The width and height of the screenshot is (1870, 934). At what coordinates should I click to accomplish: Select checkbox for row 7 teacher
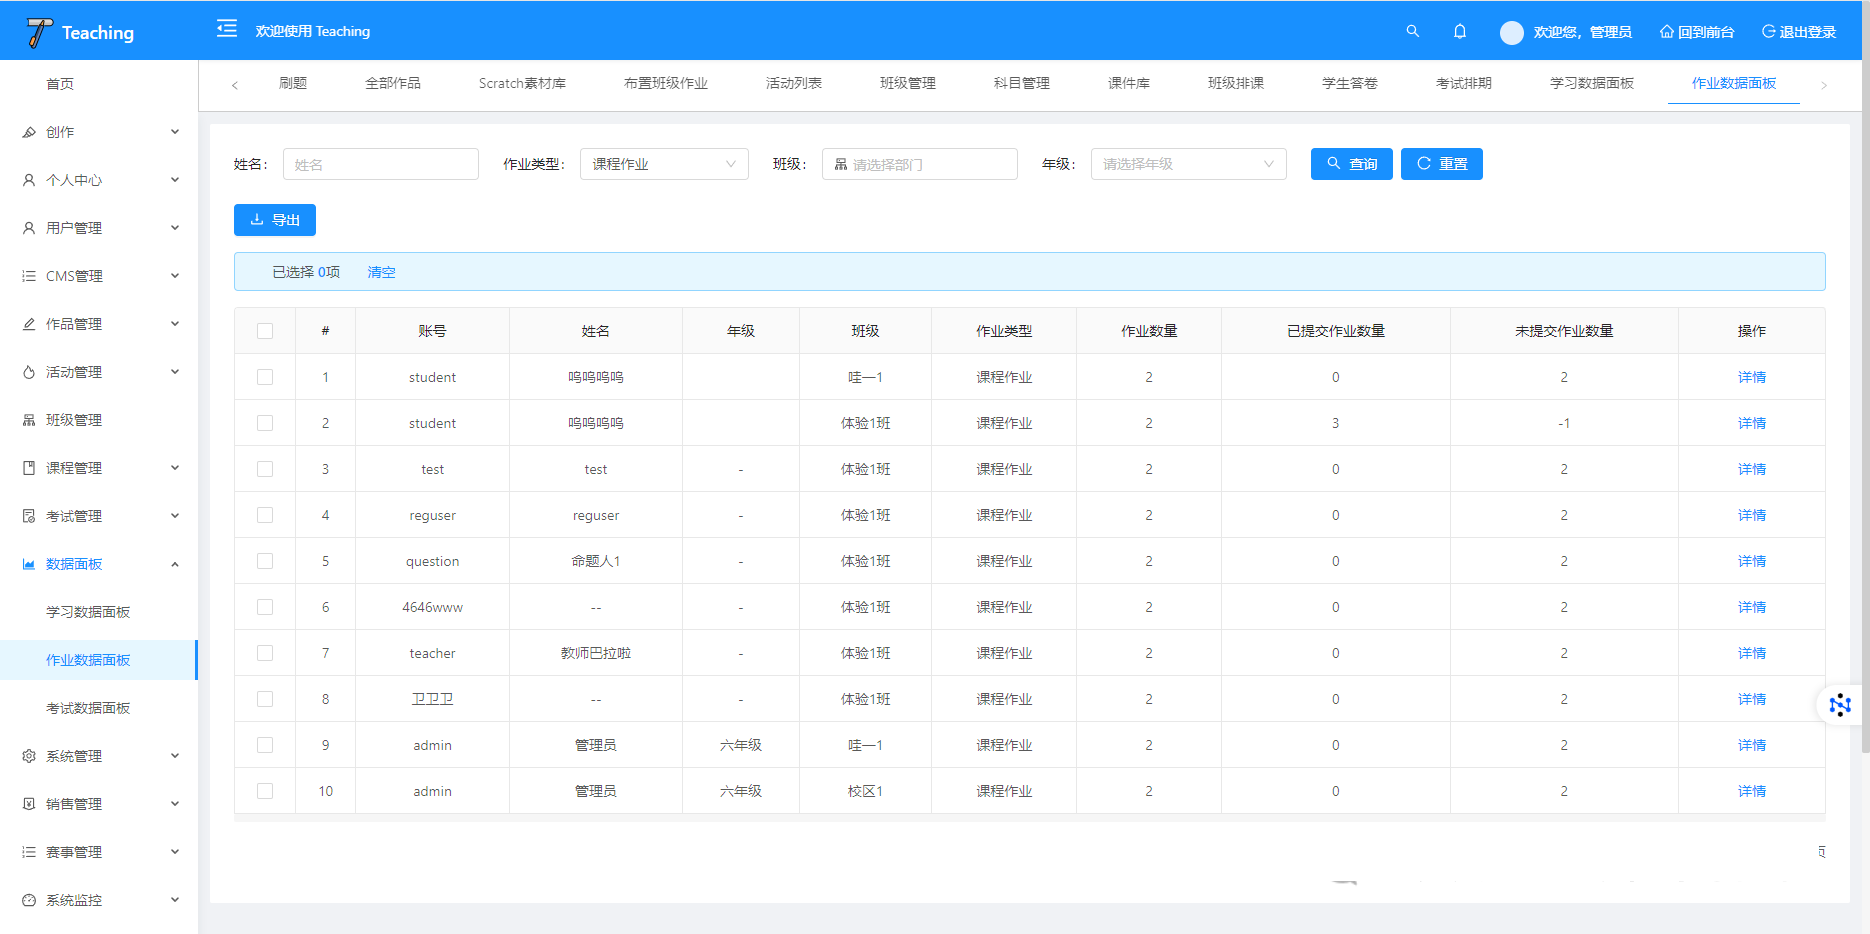coord(265,653)
